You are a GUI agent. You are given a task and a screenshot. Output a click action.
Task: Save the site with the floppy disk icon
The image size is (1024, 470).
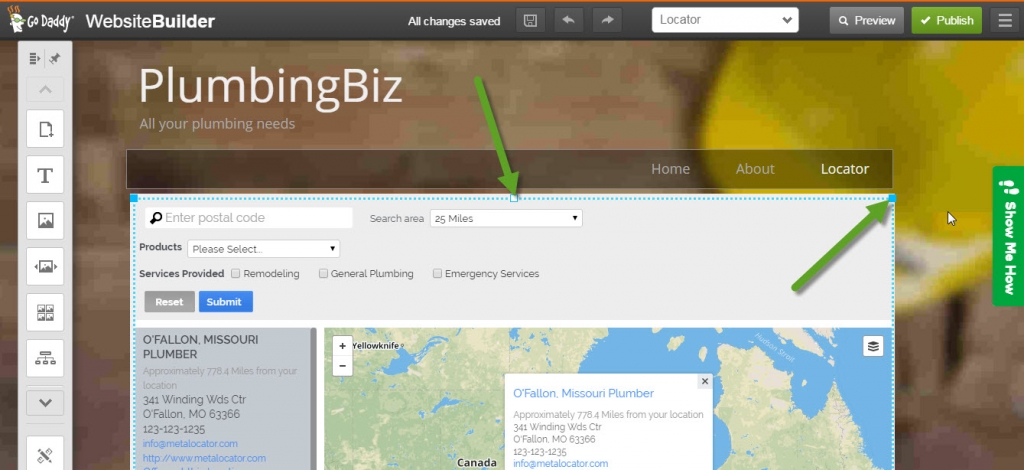click(x=530, y=20)
